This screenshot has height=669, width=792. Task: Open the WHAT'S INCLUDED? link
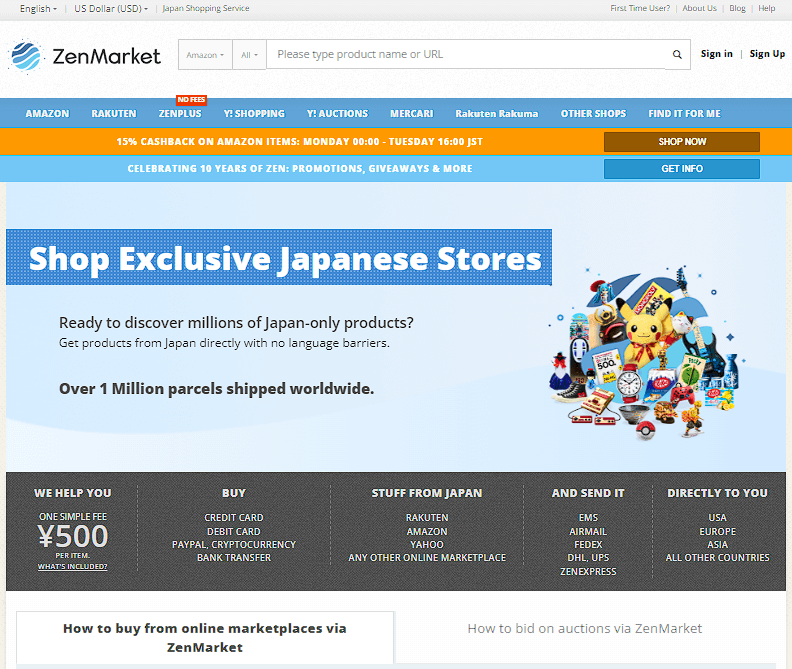72,567
